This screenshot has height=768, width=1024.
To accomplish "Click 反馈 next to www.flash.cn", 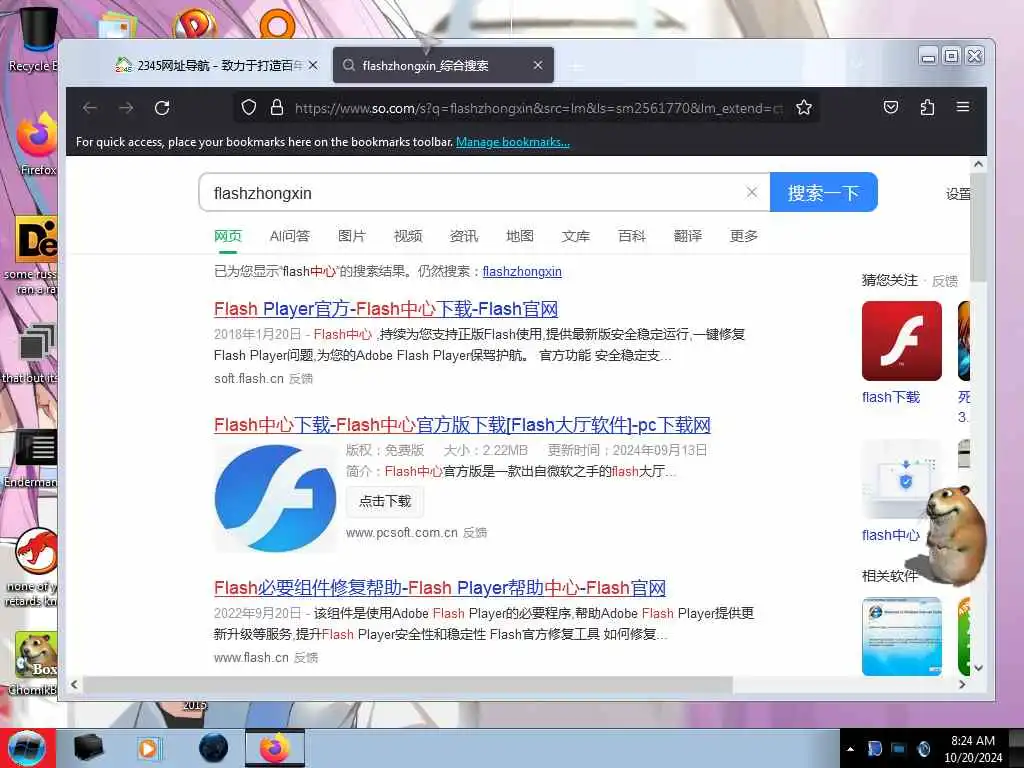I will tap(306, 658).
